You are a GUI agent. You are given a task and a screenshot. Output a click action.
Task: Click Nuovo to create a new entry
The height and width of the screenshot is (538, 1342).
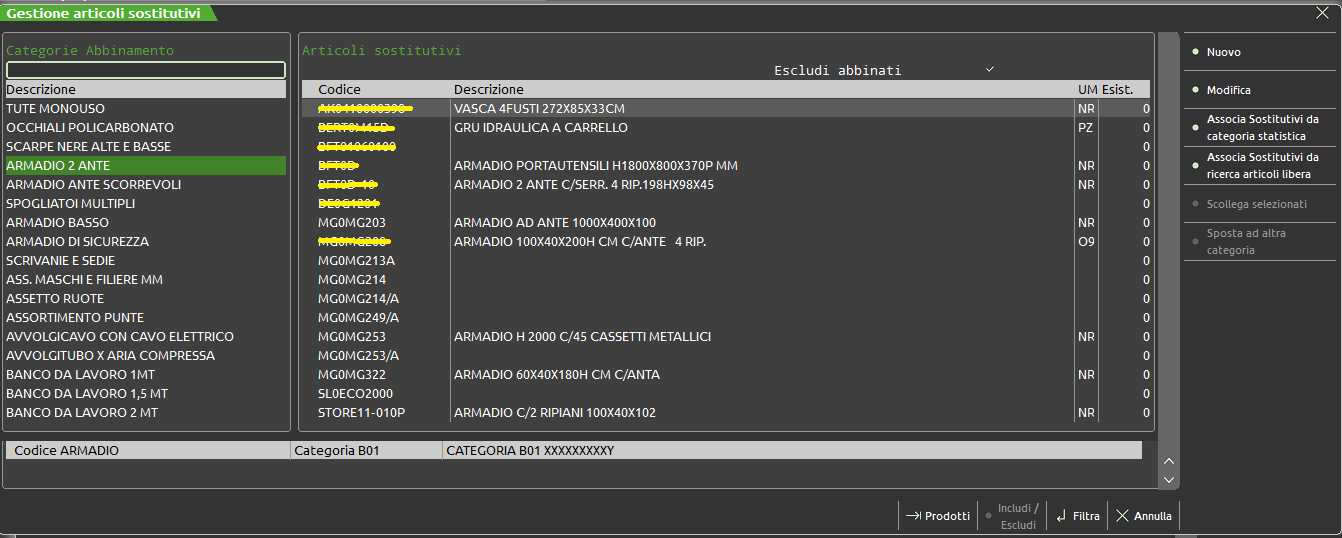click(x=1223, y=52)
